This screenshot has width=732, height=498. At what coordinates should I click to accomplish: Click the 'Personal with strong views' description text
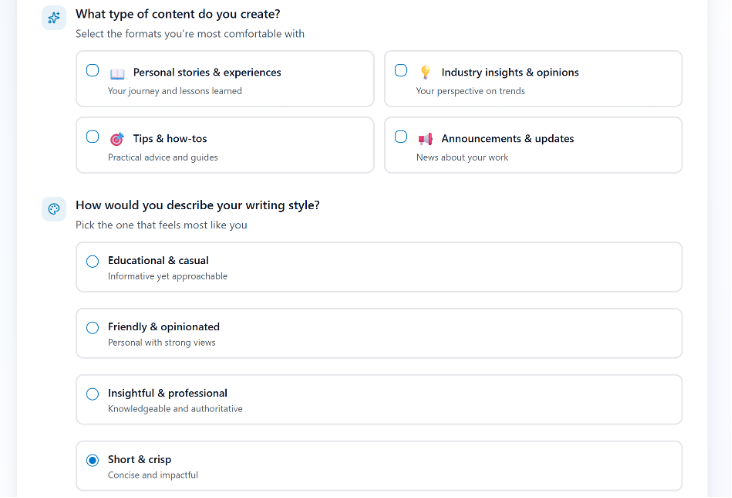(x=161, y=343)
